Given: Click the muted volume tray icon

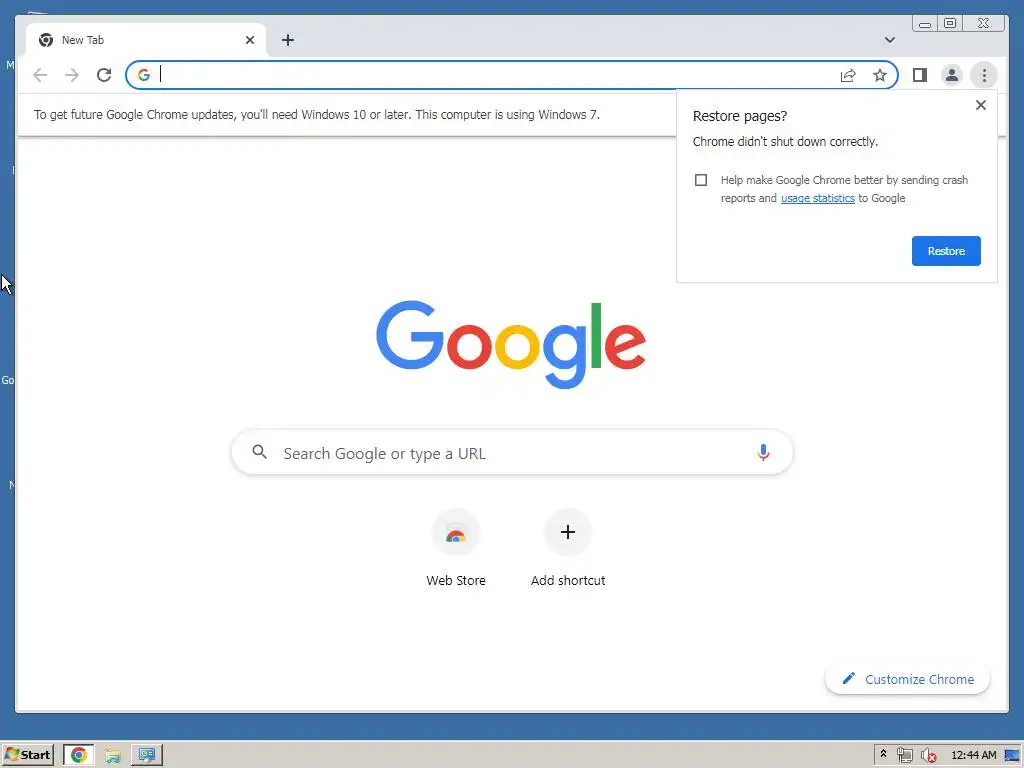Looking at the screenshot, I should (928, 755).
